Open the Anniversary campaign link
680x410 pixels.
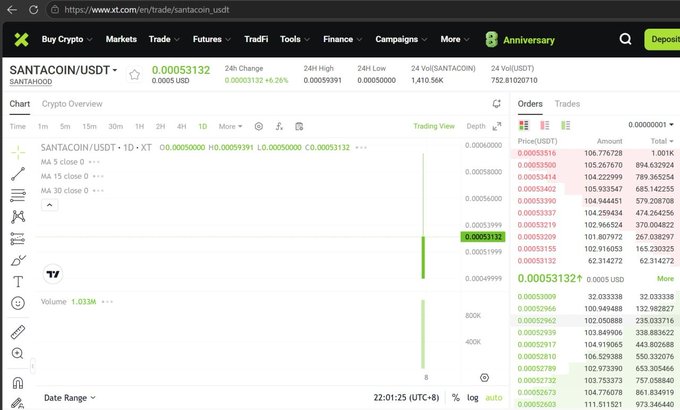point(520,40)
